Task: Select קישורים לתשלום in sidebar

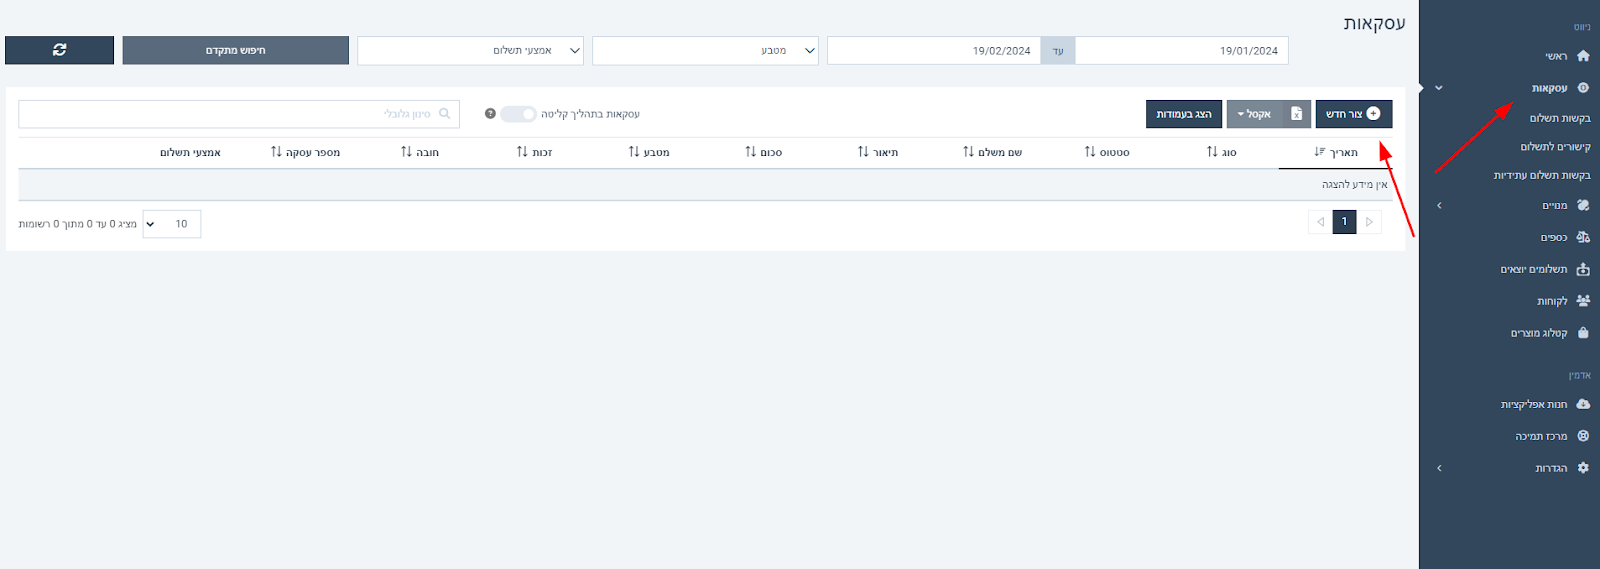Action: [1555, 147]
